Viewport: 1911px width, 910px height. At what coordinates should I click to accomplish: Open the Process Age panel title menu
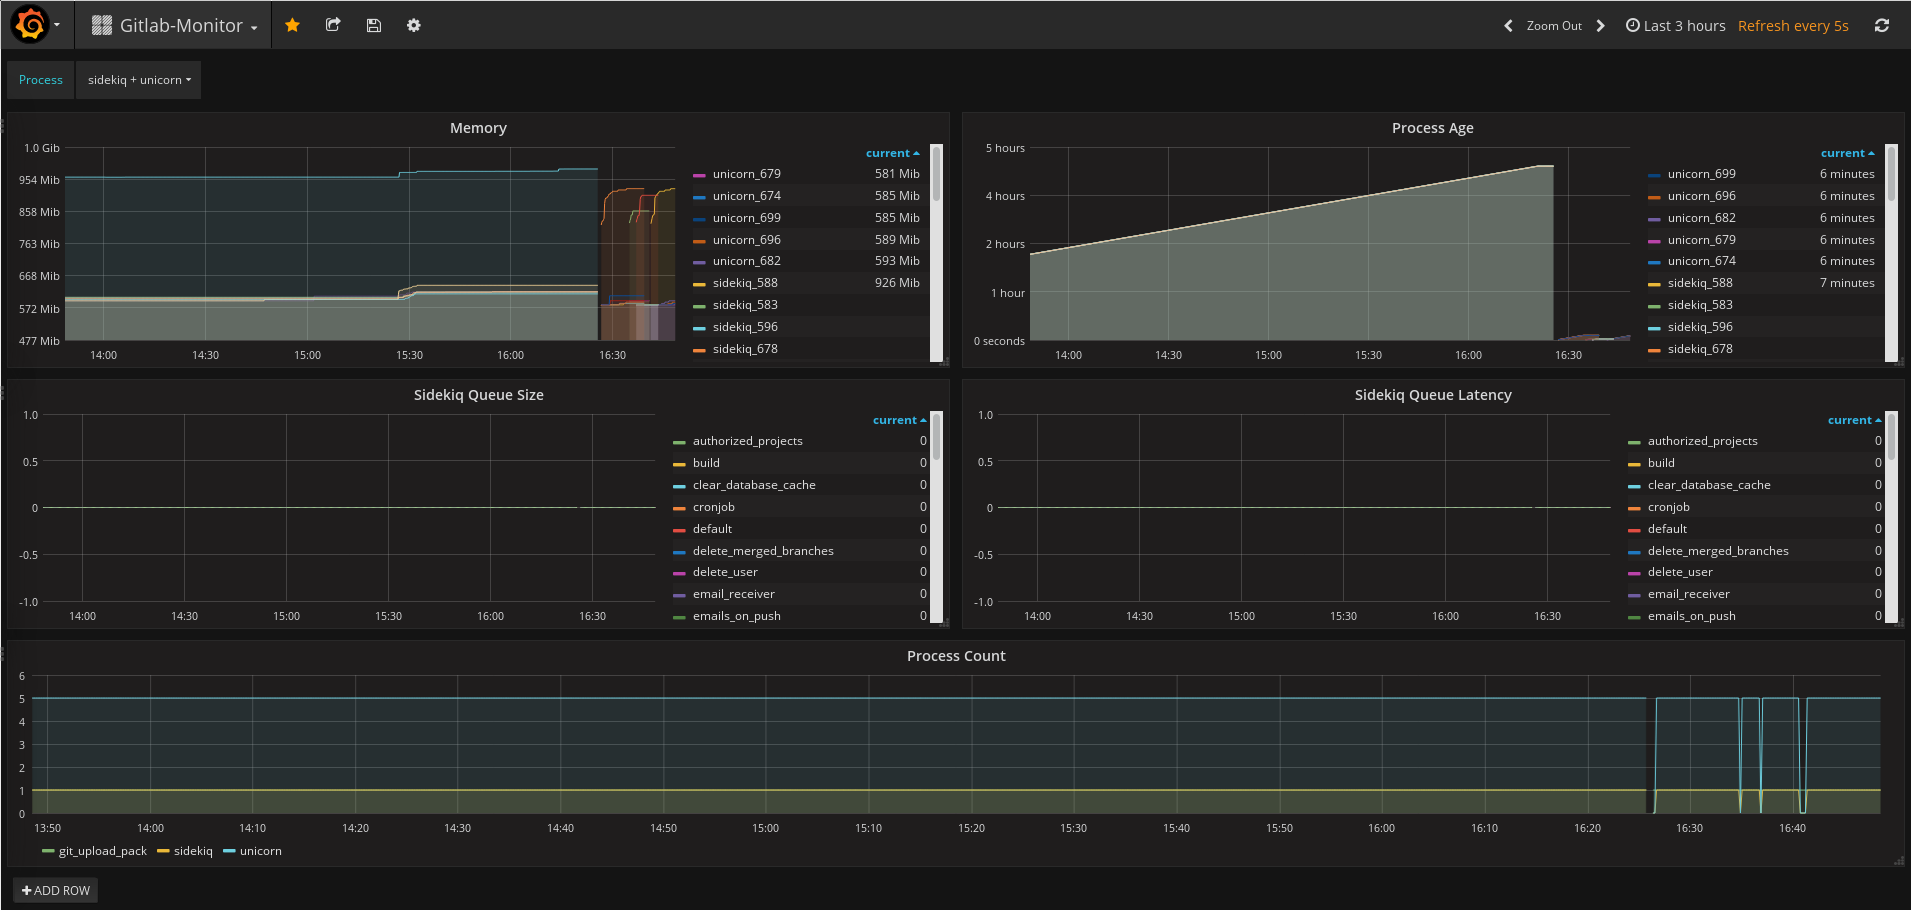[x=1433, y=128]
